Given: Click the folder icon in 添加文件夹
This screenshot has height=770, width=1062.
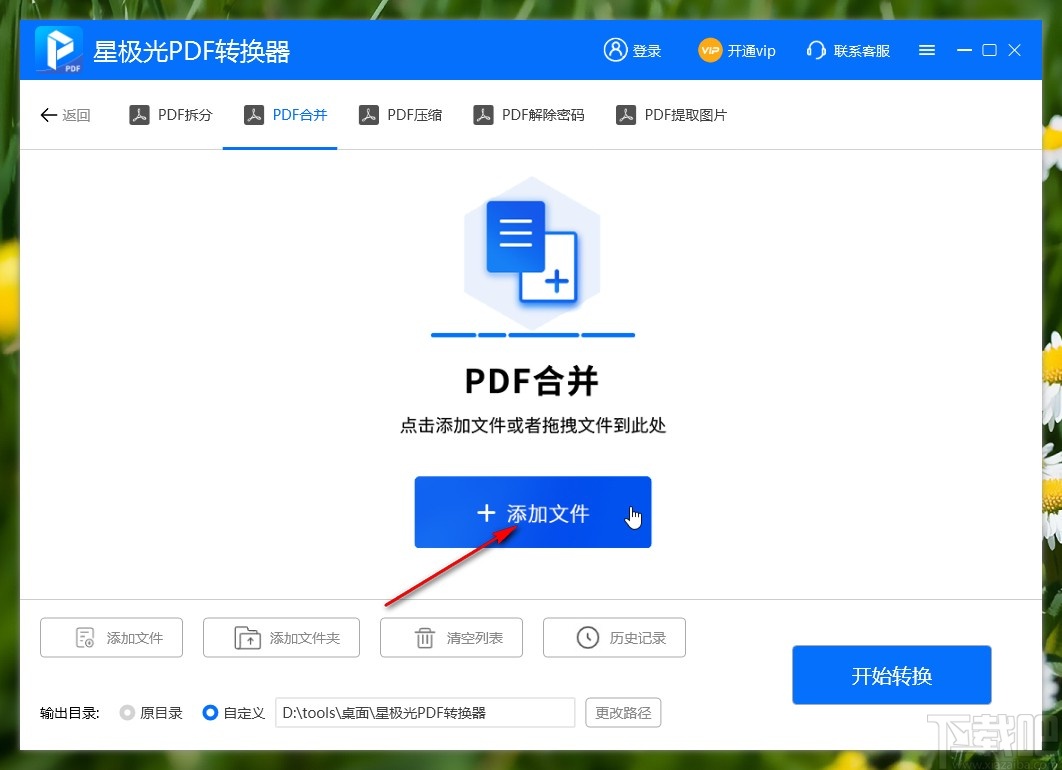Looking at the screenshot, I should 247,638.
